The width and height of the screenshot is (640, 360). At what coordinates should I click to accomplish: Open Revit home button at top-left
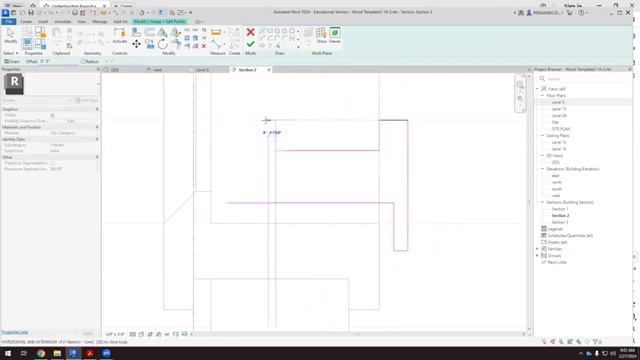5,13
